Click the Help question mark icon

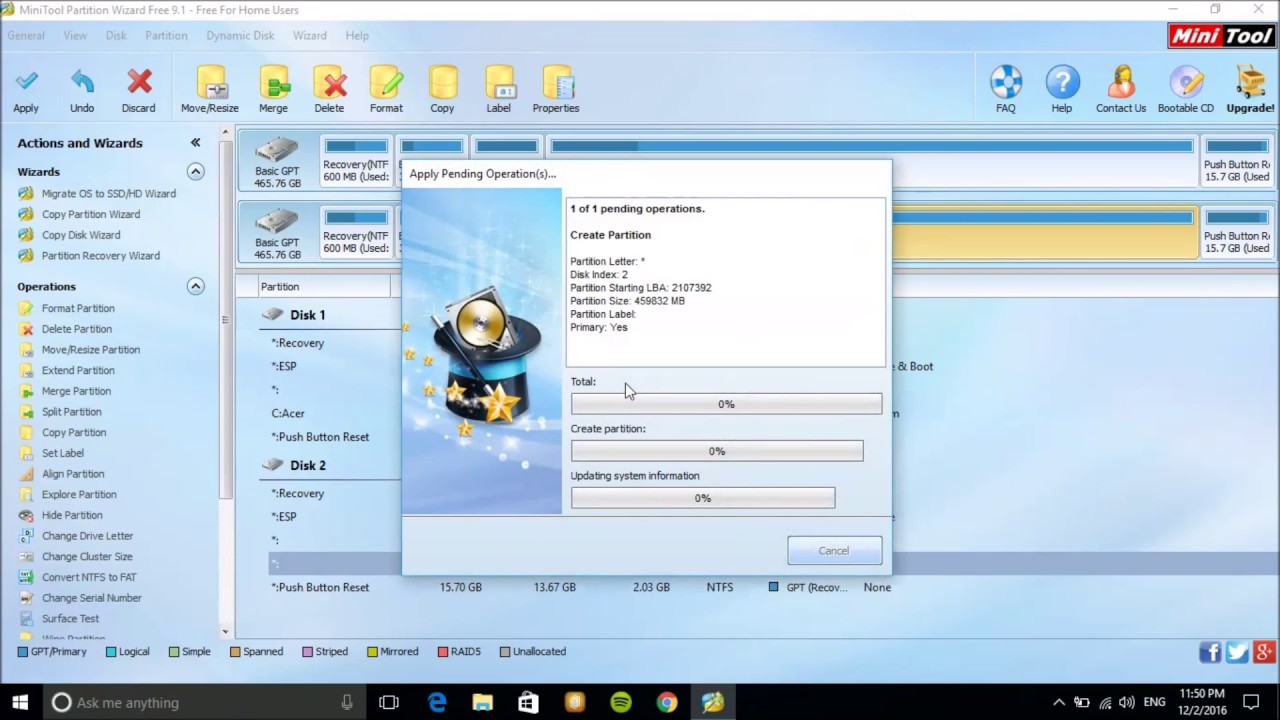pos(1062,82)
